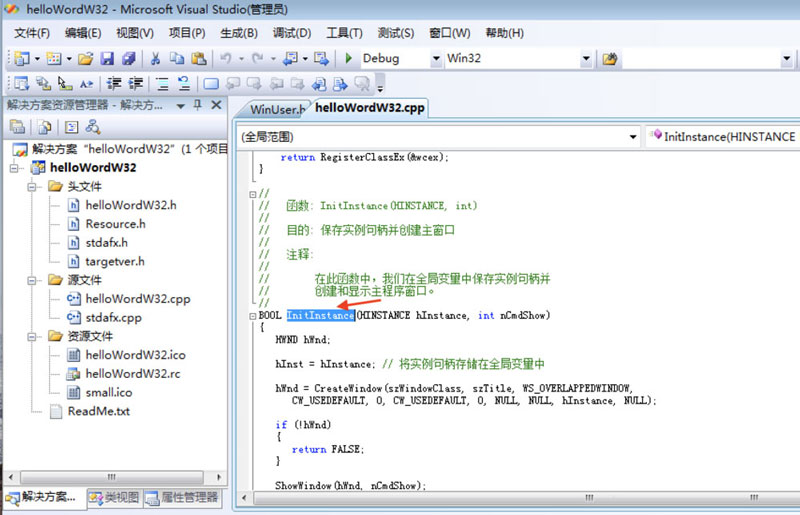Image resolution: width=800 pixels, height=515 pixels.
Task: Click the Save All icon
Action: [x=129, y=58]
